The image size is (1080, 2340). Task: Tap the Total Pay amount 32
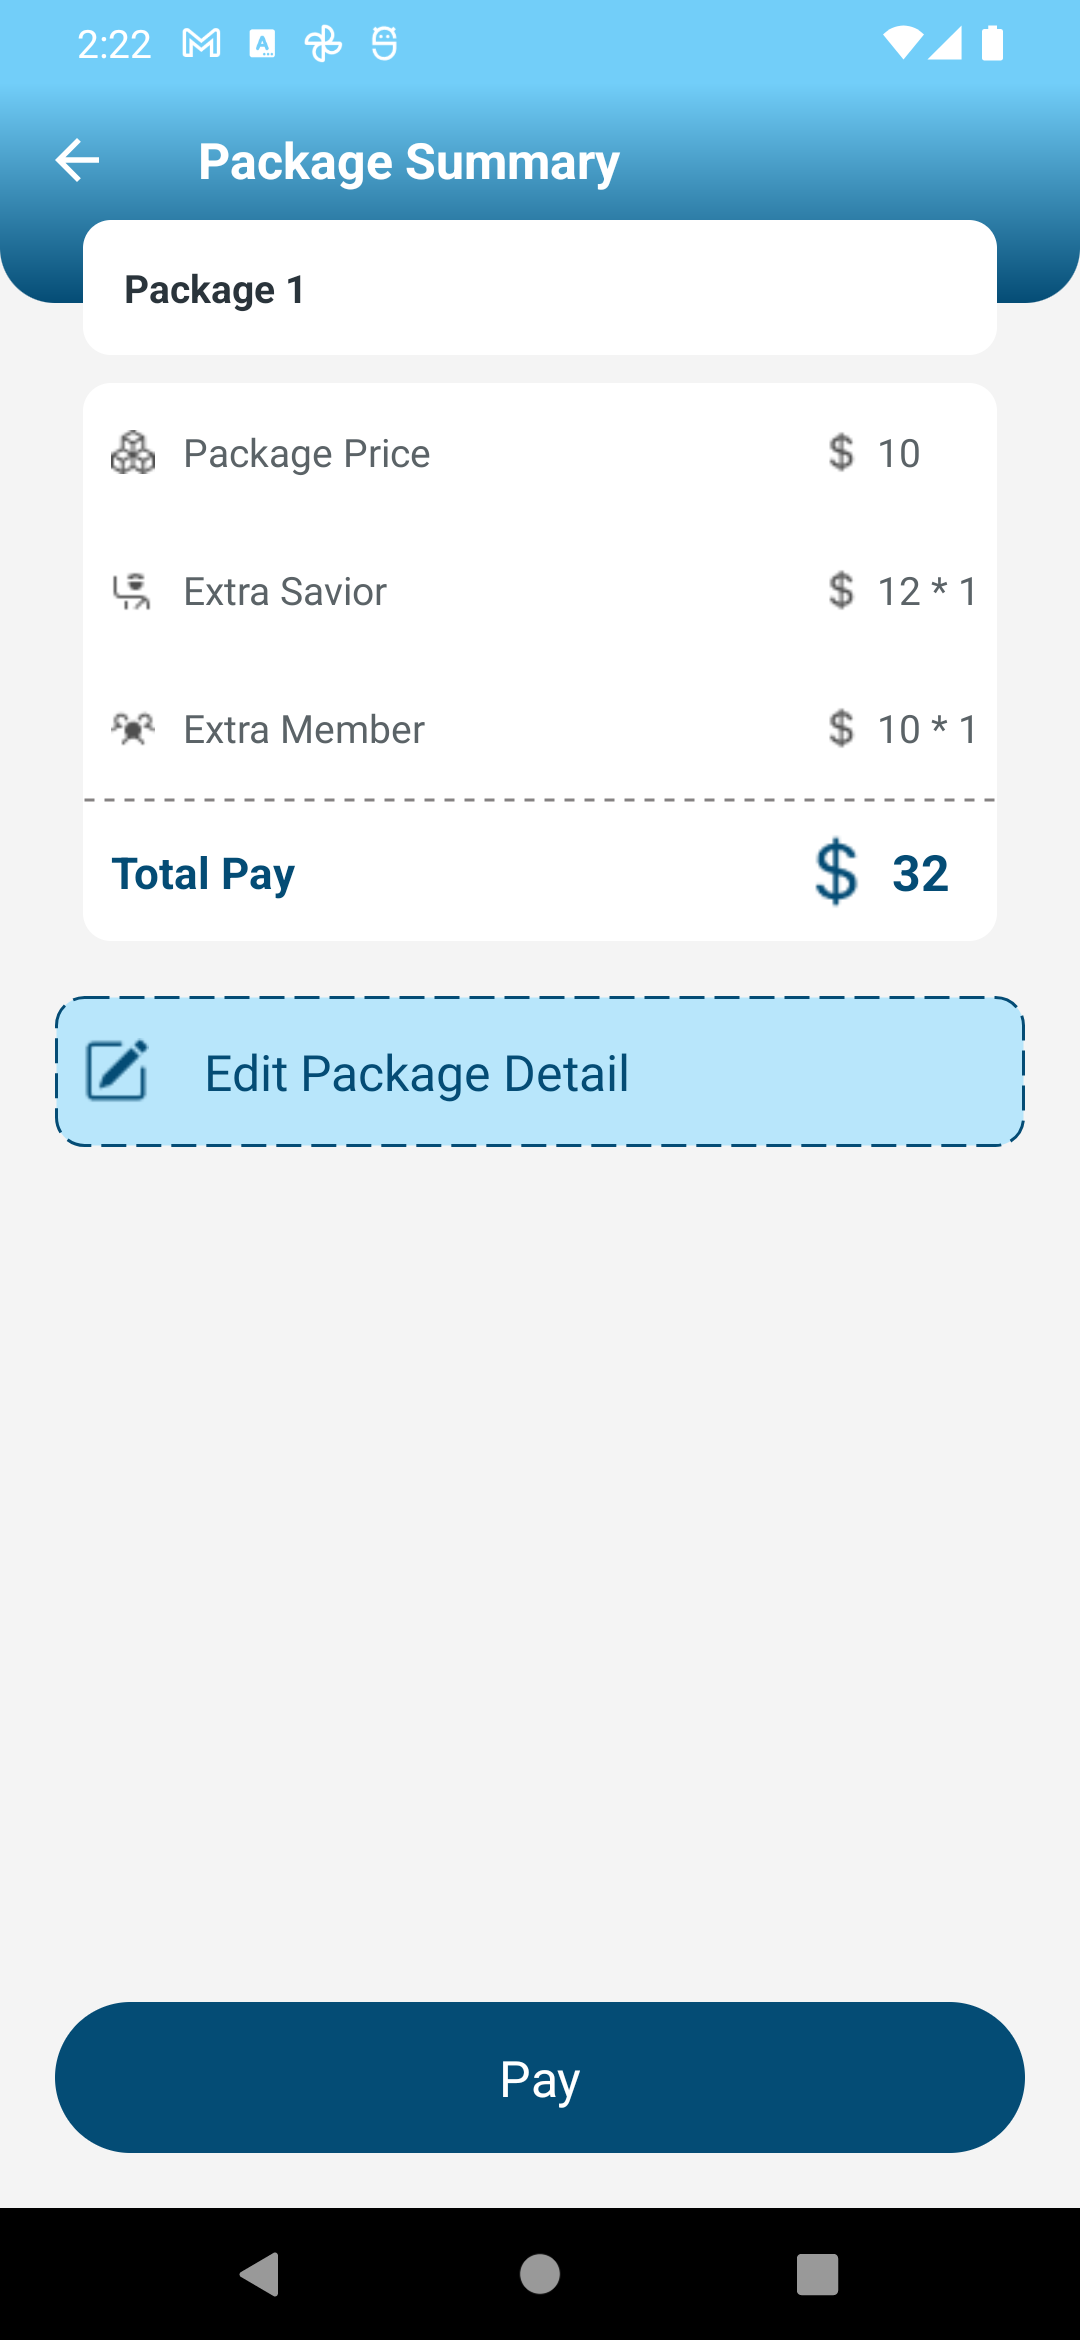920,874
